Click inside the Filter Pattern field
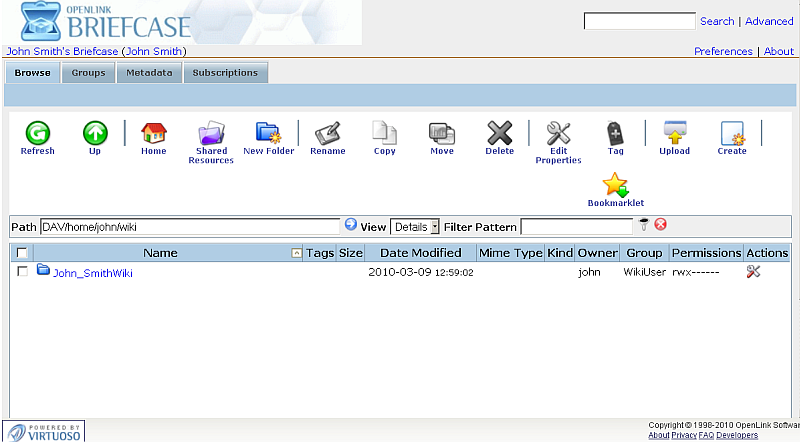Screen dimensions: 800x442 576,227
